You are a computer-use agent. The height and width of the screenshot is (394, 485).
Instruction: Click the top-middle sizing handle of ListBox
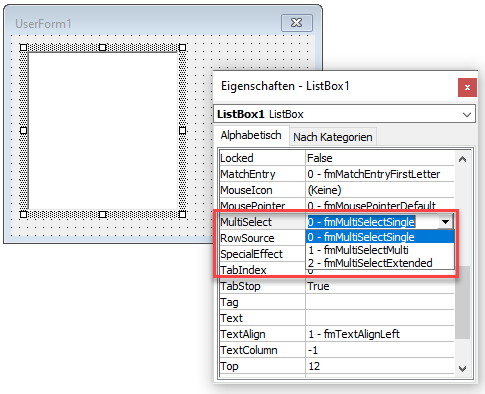pos(103,47)
